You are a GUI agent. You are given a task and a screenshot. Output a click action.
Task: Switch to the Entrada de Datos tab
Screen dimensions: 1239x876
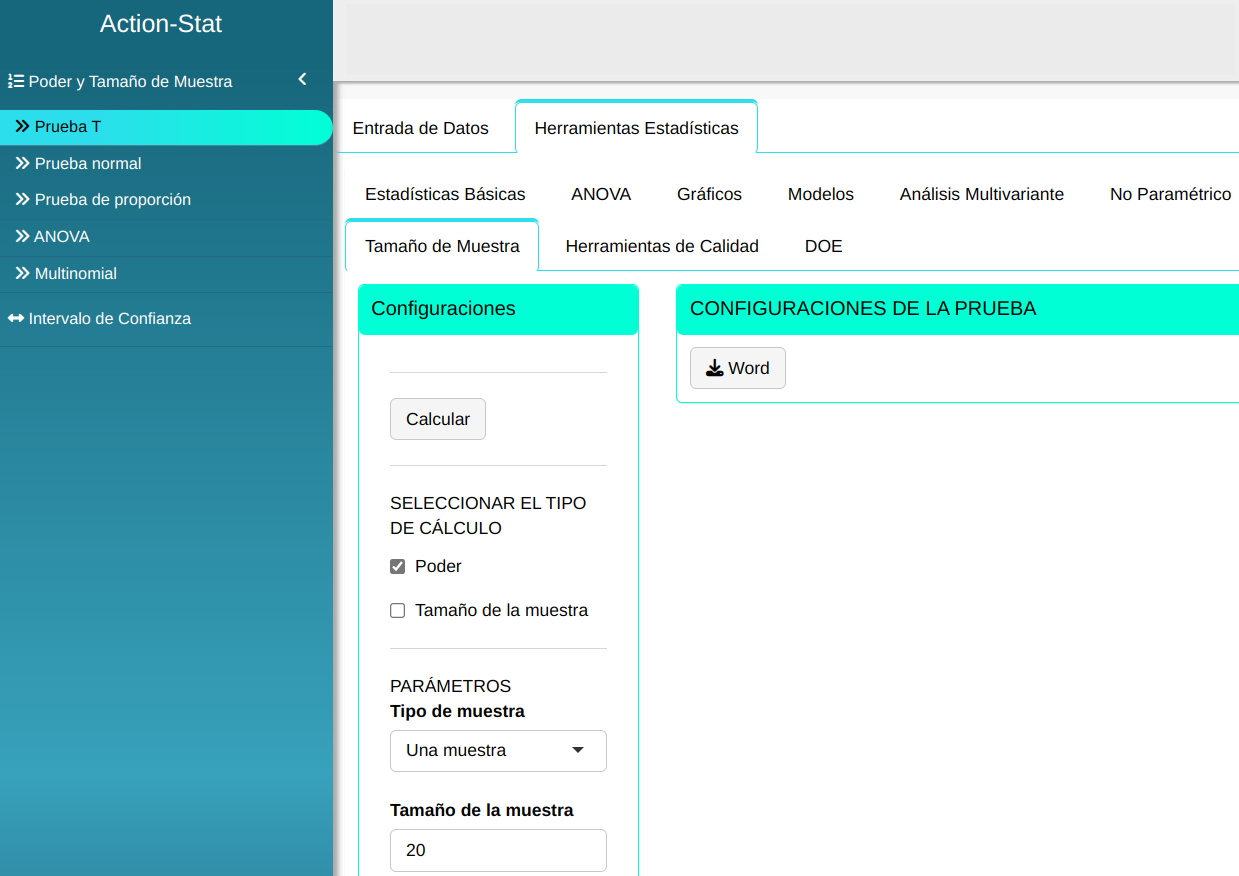coord(420,128)
